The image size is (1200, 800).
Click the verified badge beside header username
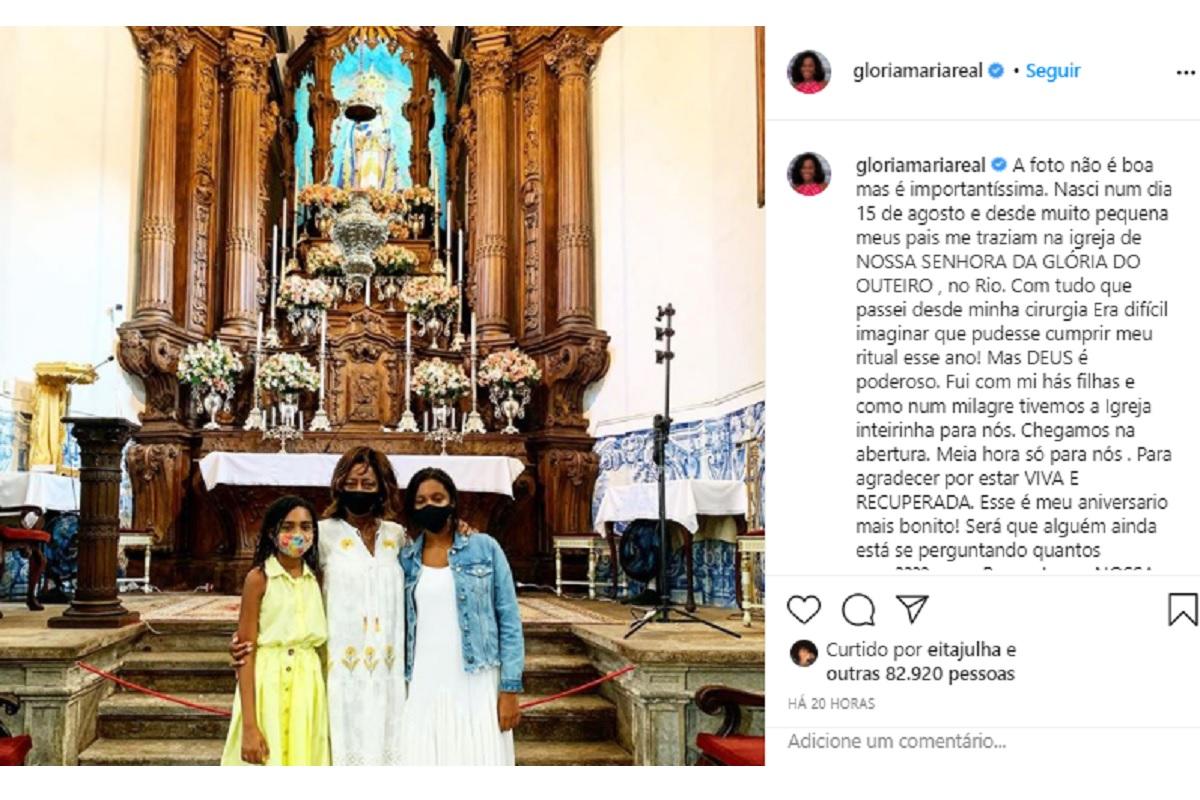tap(996, 71)
